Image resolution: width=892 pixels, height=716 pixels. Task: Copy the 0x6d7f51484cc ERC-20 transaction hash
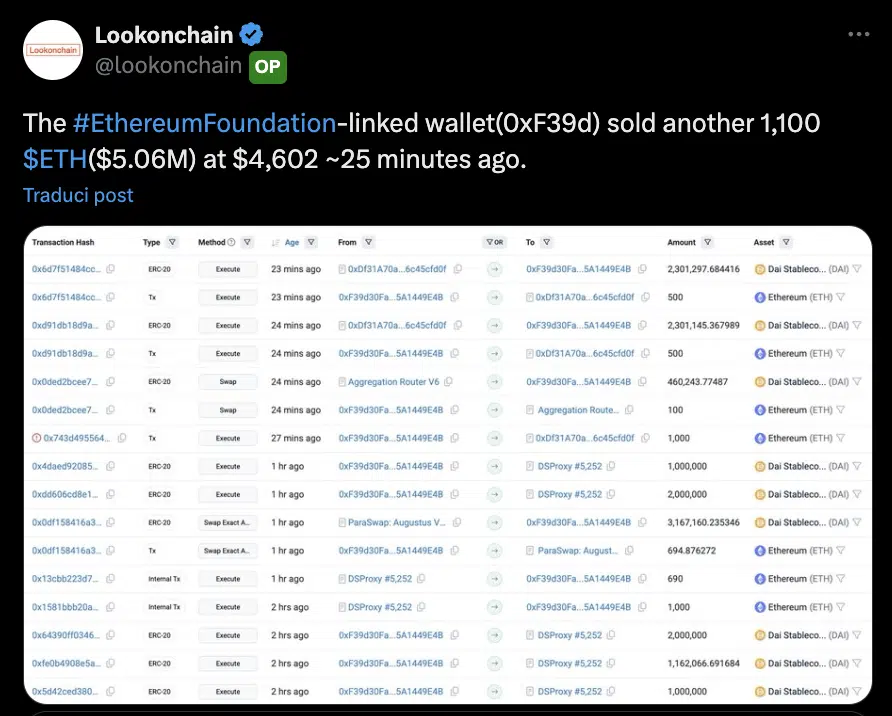coord(110,269)
